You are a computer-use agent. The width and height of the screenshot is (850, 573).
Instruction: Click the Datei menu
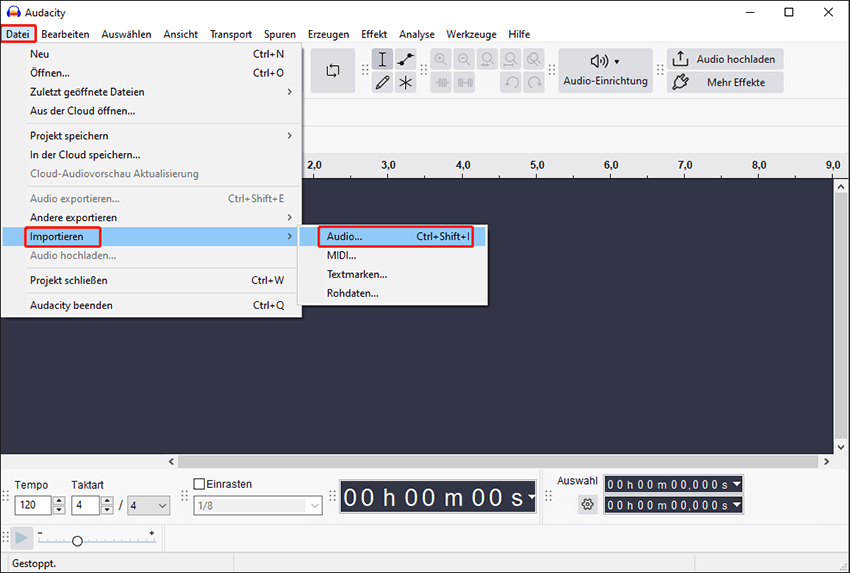(x=18, y=34)
